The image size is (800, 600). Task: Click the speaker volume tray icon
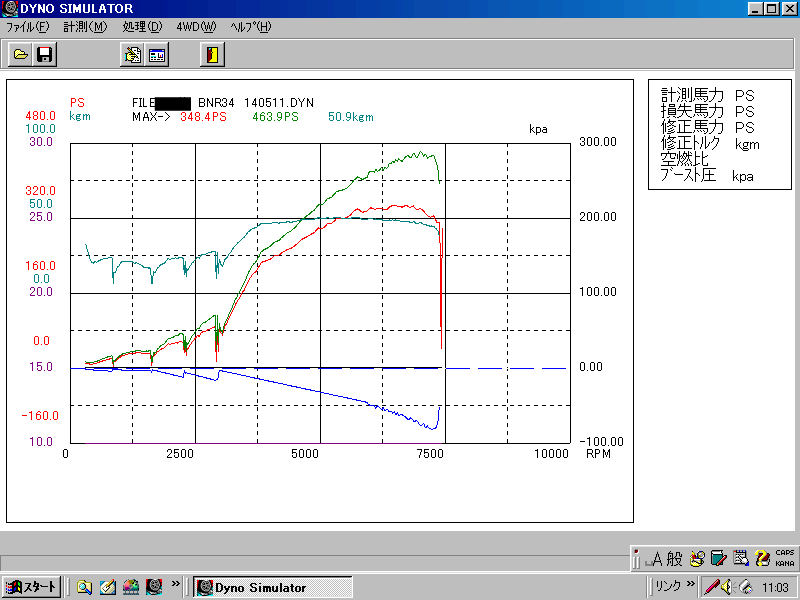(726, 587)
